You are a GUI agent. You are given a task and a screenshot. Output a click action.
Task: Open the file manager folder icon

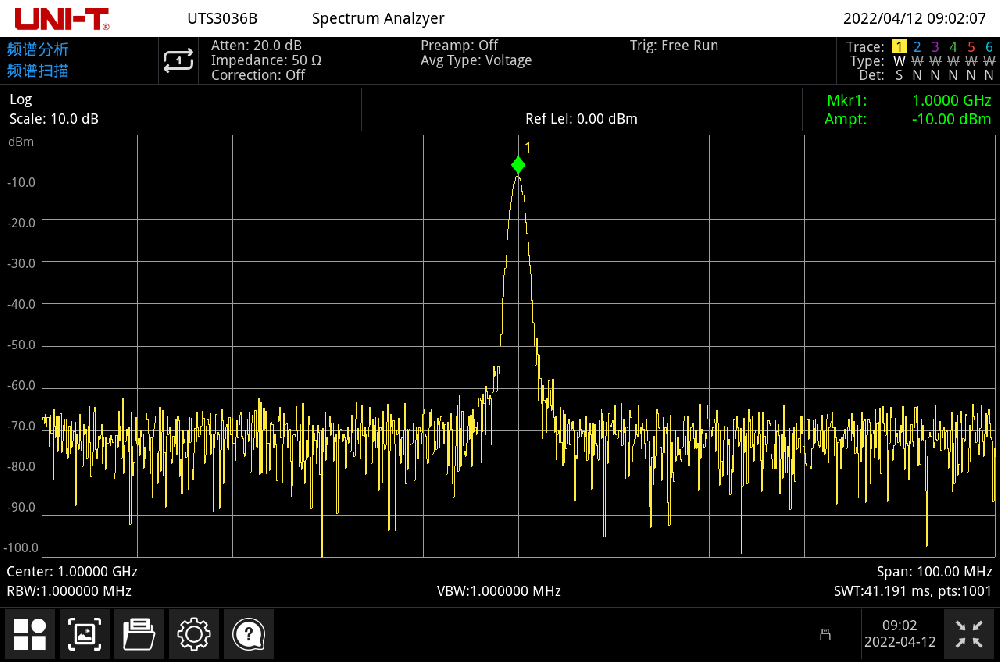tap(139, 634)
